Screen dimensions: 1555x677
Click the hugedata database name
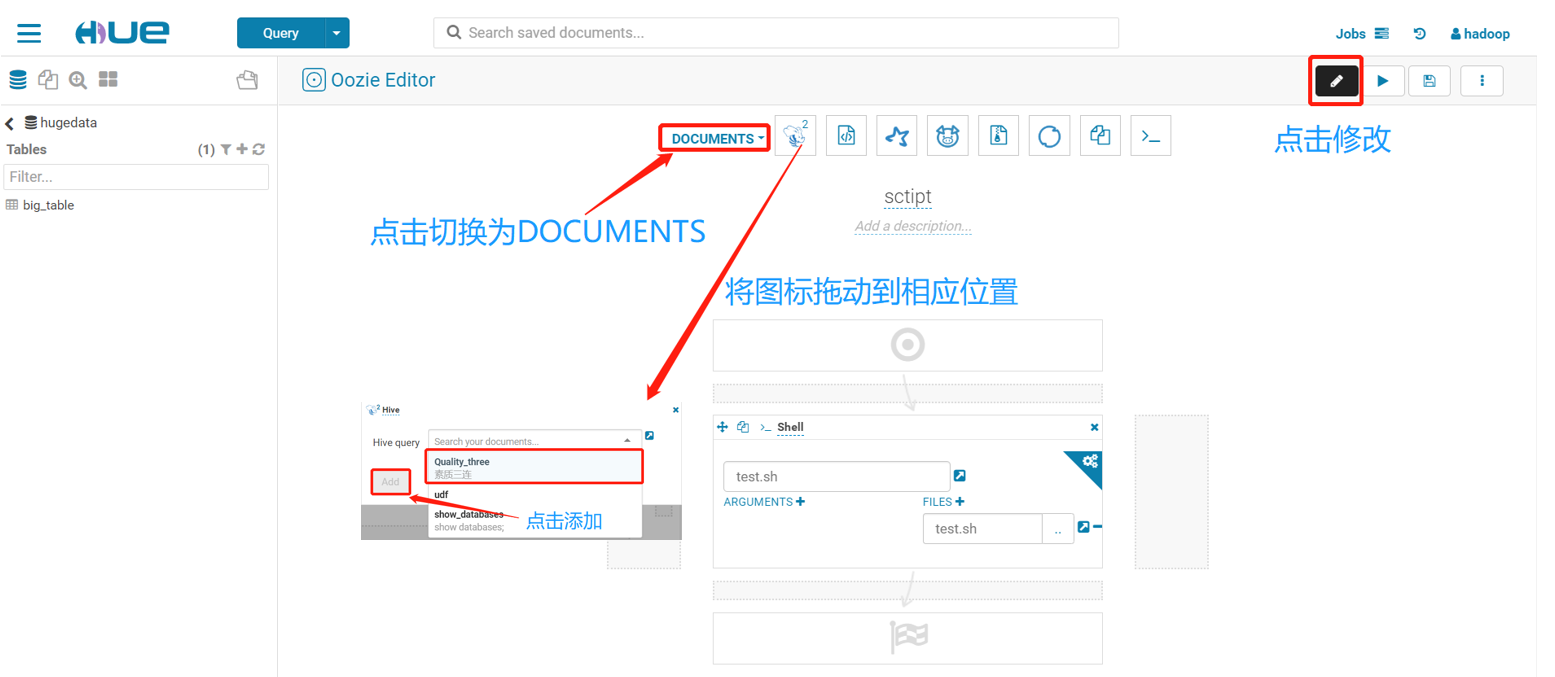coord(68,123)
